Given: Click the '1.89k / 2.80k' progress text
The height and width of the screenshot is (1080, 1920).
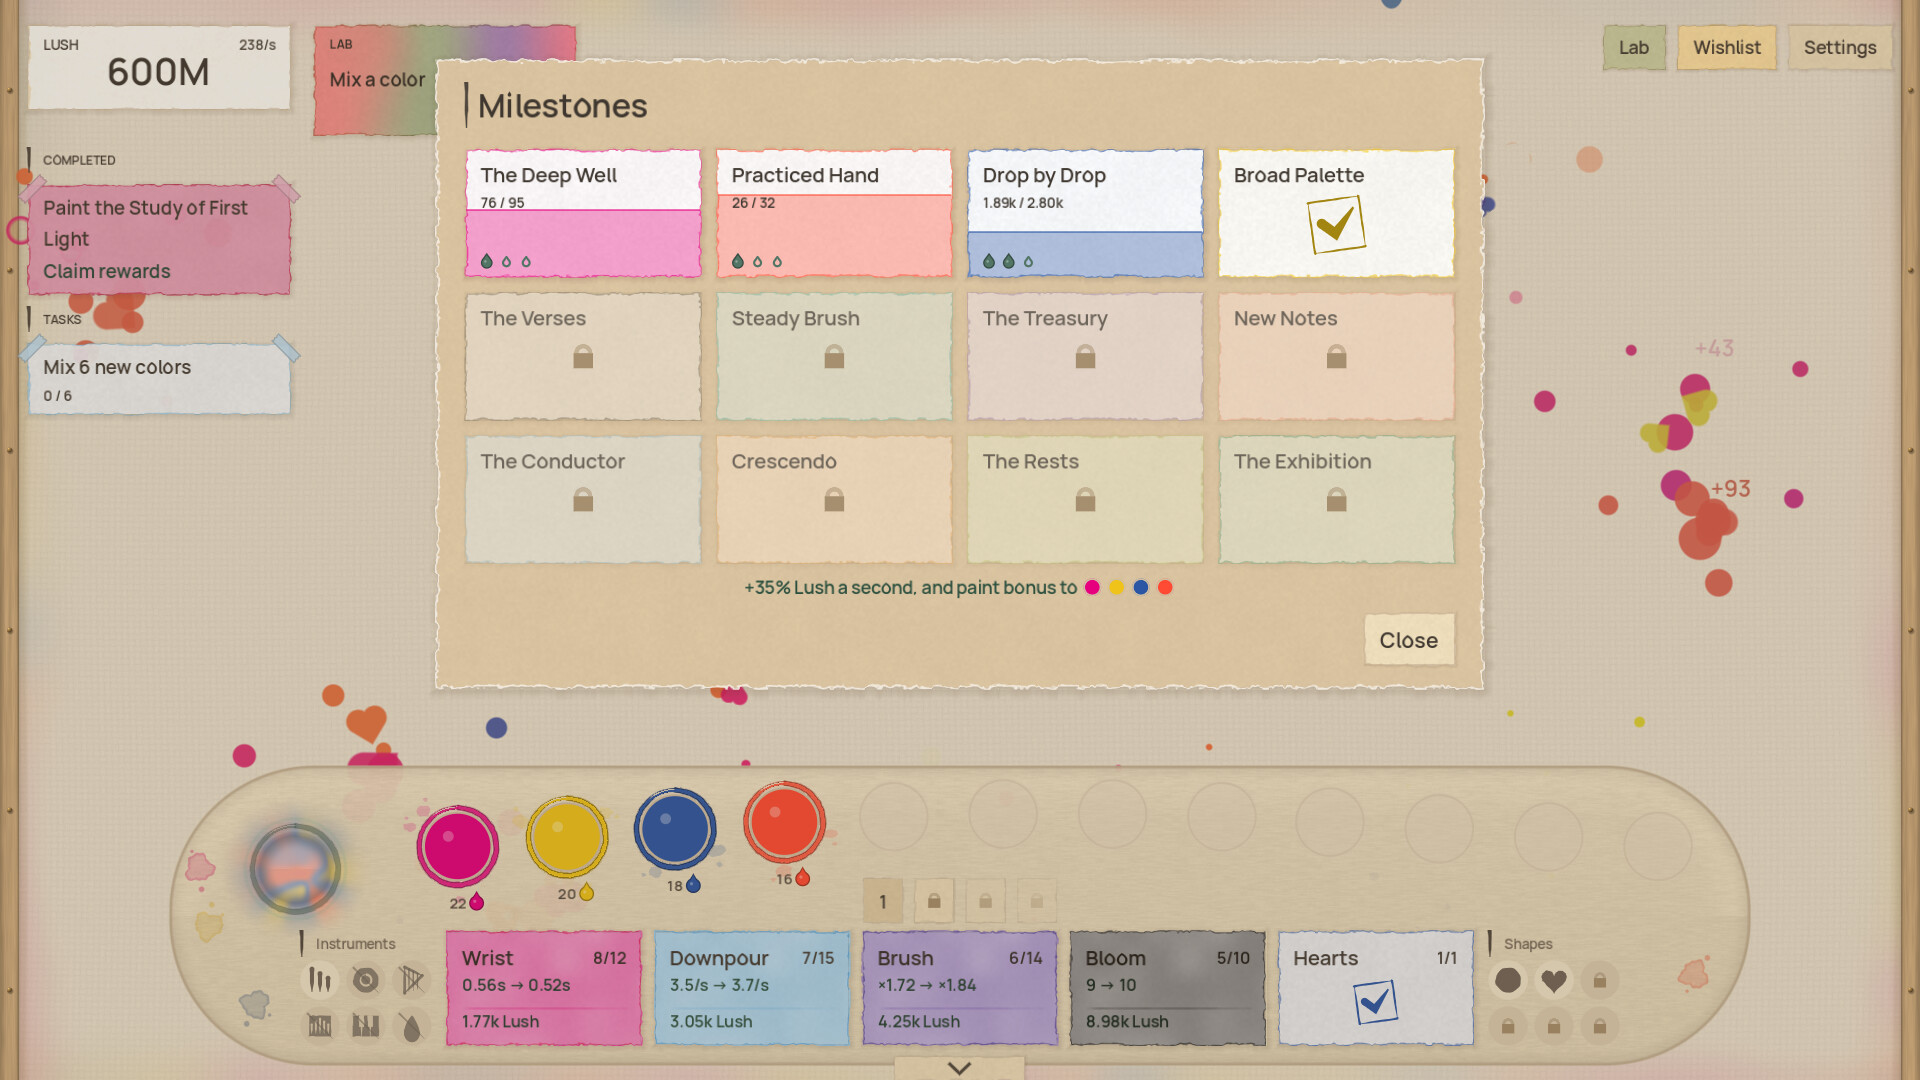Looking at the screenshot, I should point(1023,203).
